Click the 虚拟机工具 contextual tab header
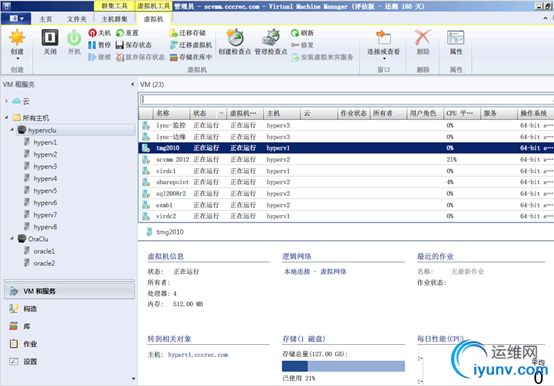Screen dimensions: 554x386 tap(153, 6)
